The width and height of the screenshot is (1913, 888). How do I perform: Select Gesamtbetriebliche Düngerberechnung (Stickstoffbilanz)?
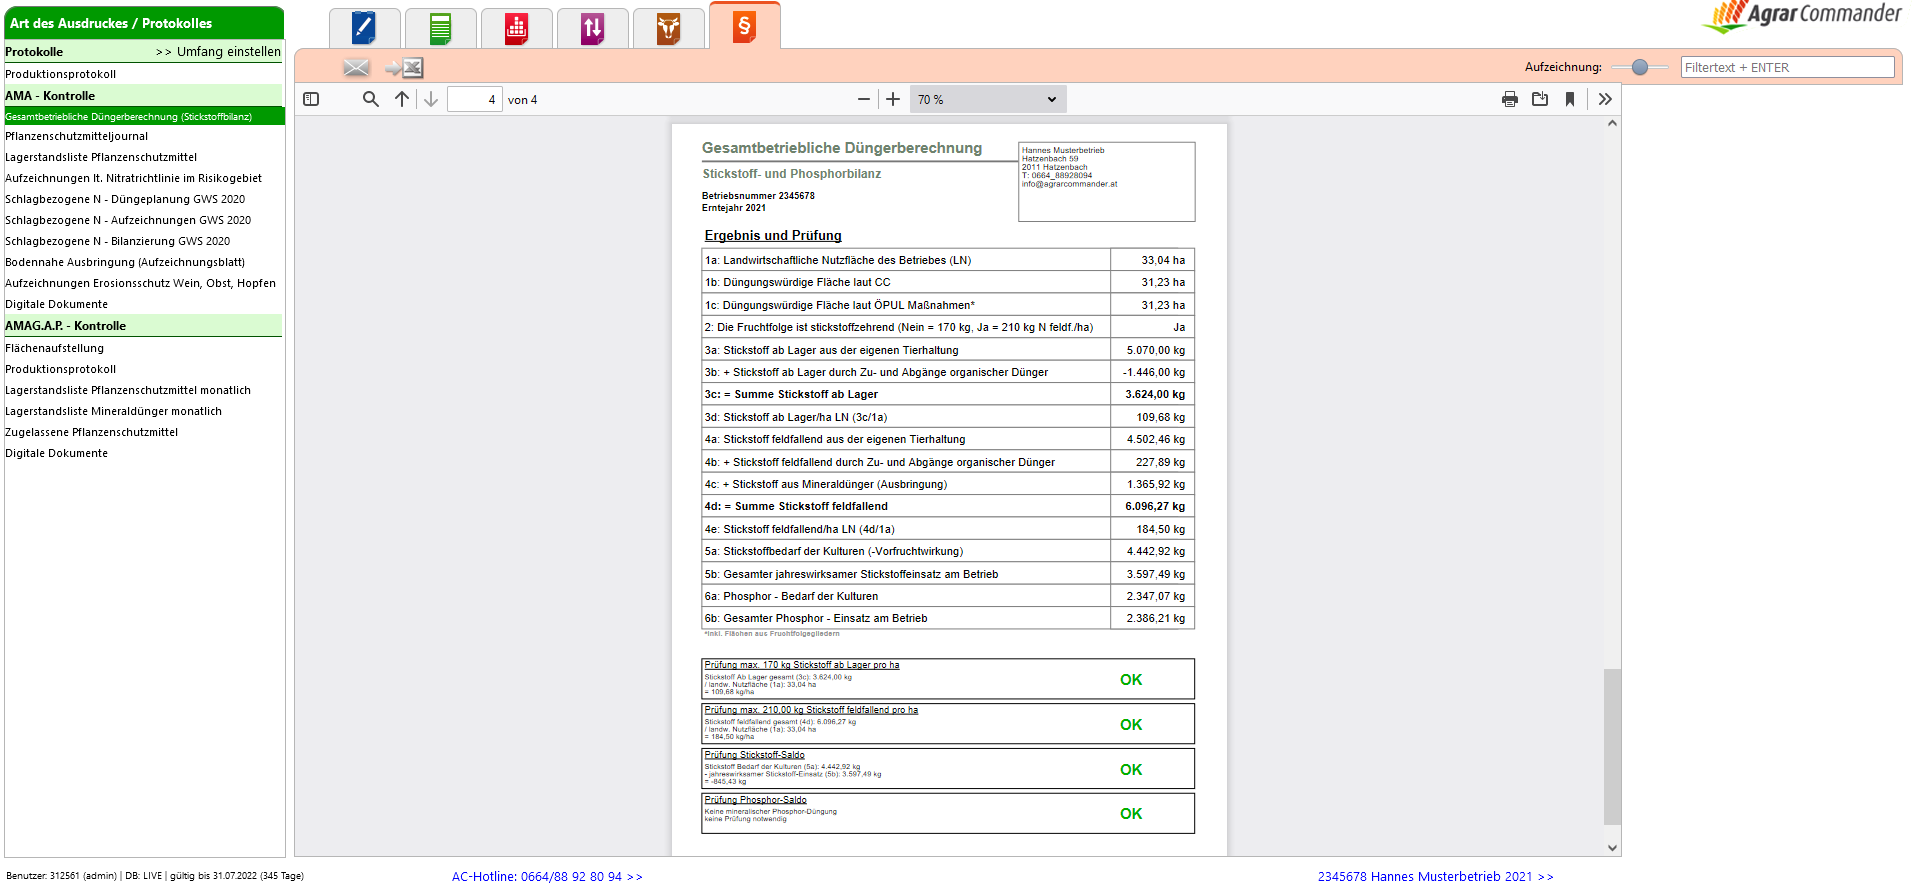tap(144, 116)
